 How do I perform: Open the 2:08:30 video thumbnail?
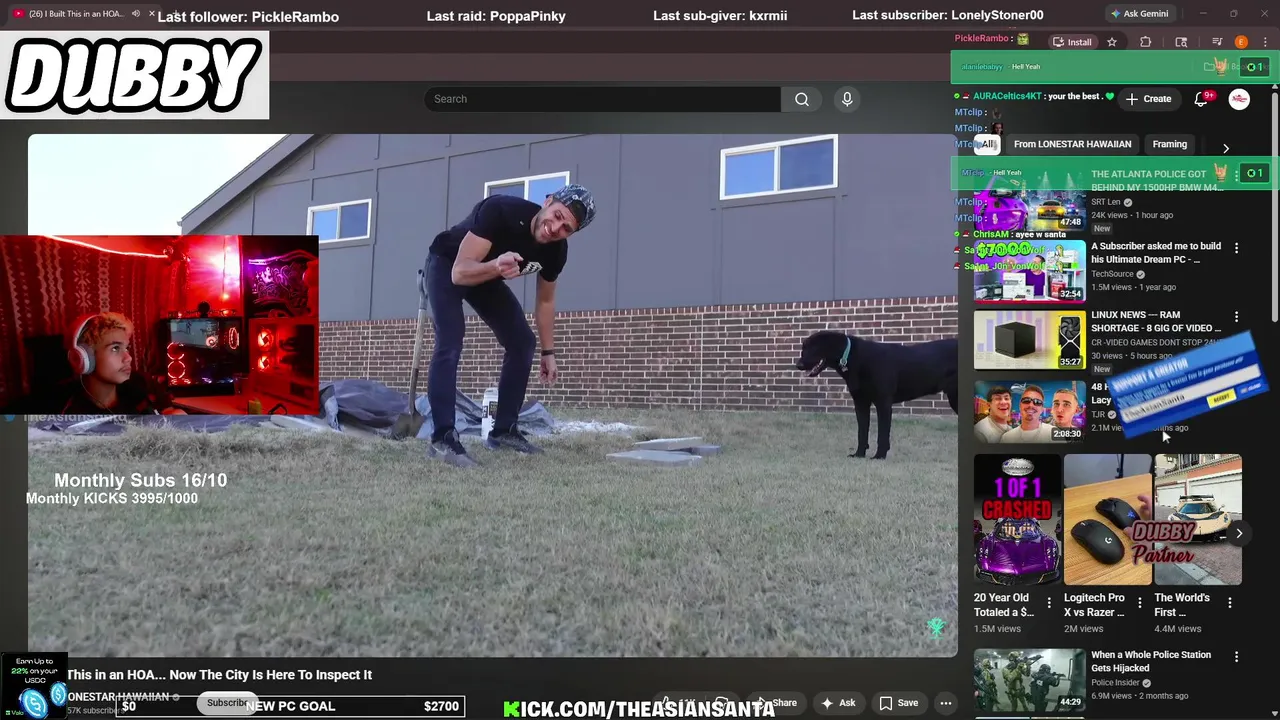(1029, 410)
